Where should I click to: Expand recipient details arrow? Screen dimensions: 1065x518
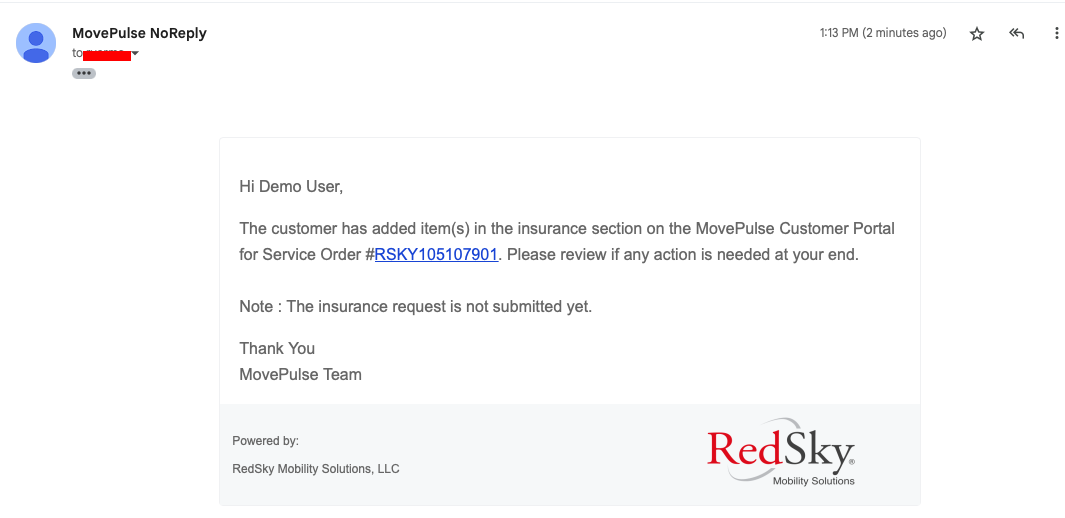coord(135,54)
